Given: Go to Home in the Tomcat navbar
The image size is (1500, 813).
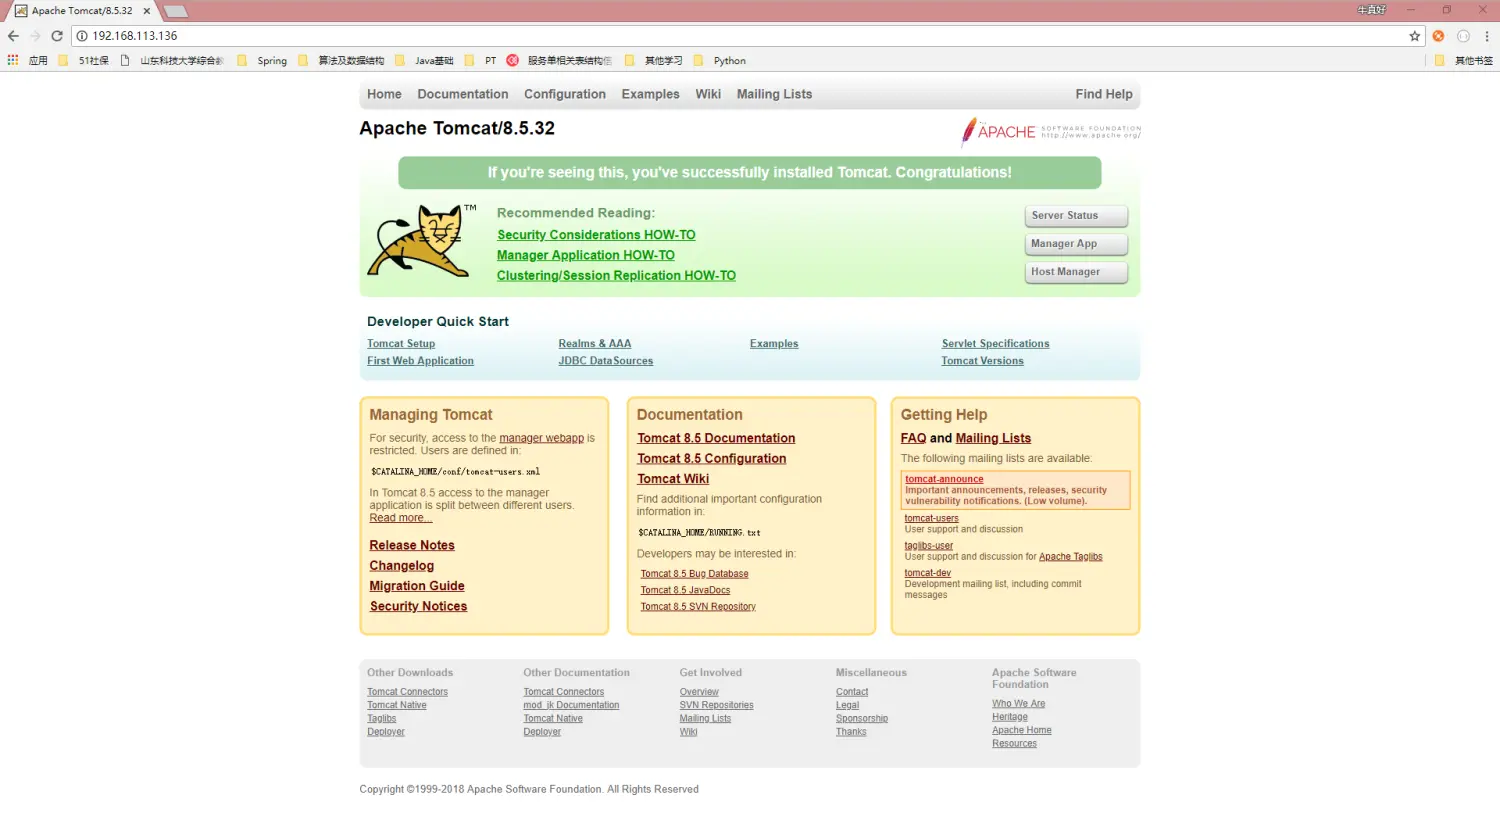Looking at the screenshot, I should (384, 94).
